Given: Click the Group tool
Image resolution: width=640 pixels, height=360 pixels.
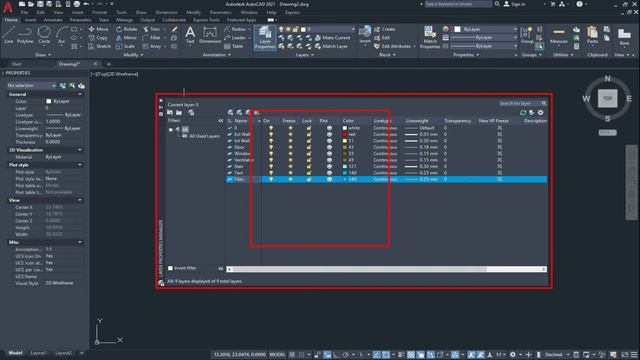Looking at the screenshot, I should pos(527,34).
